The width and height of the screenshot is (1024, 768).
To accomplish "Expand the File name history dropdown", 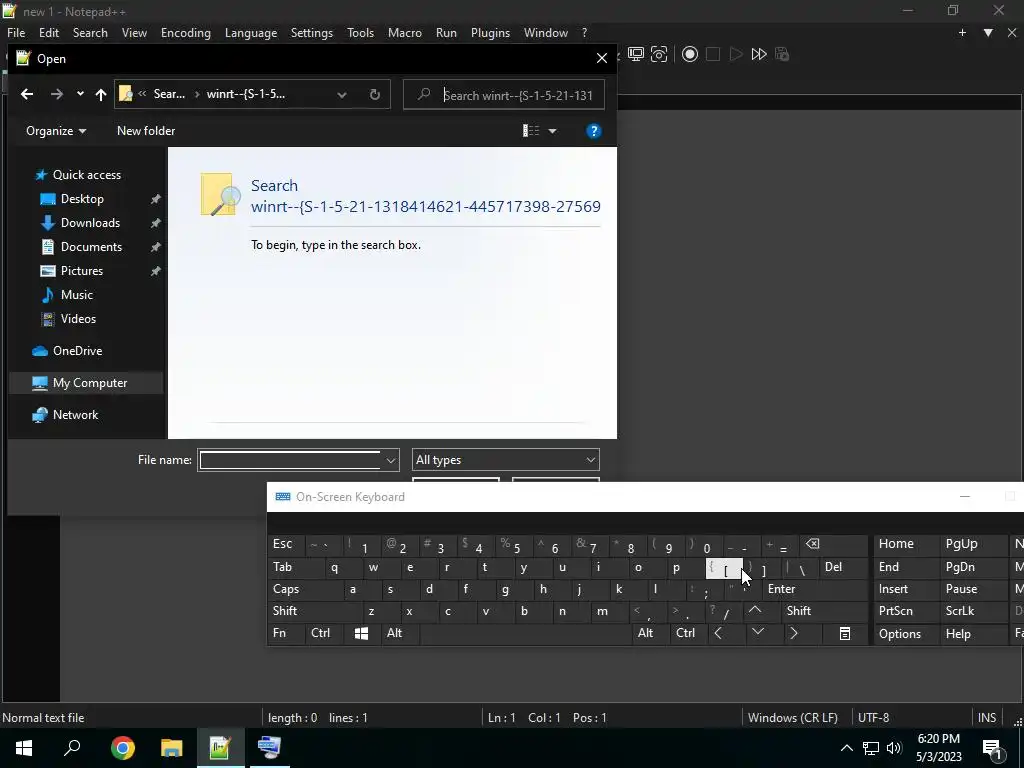I will [x=391, y=460].
